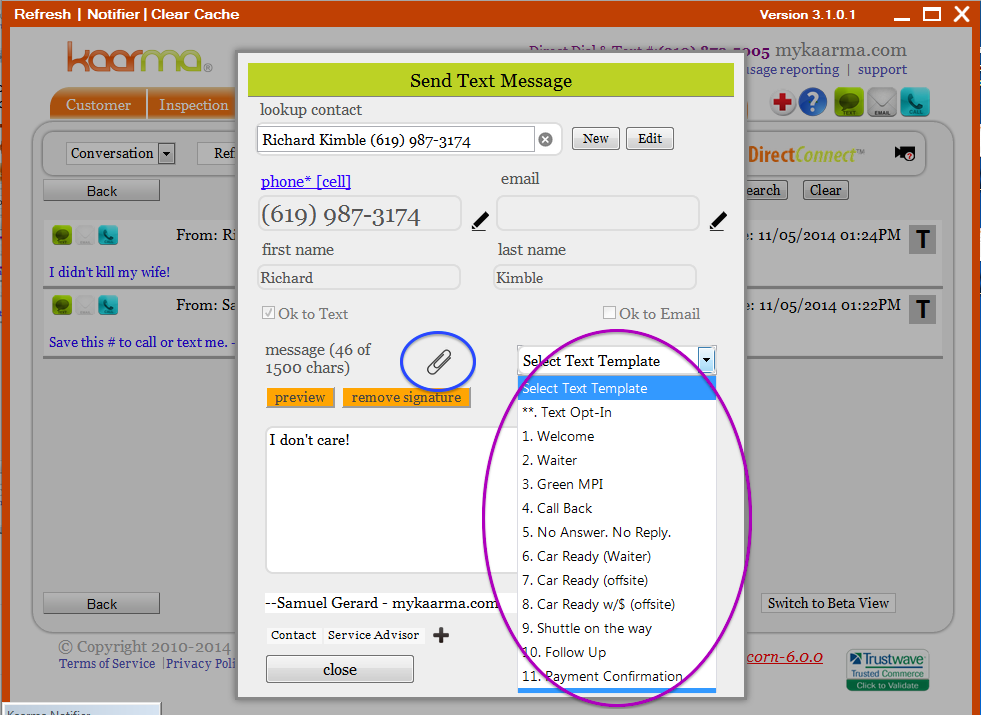Screen dimensions: 981x715
Task: Click the pencil icon next to the phone field
Action: point(480,221)
